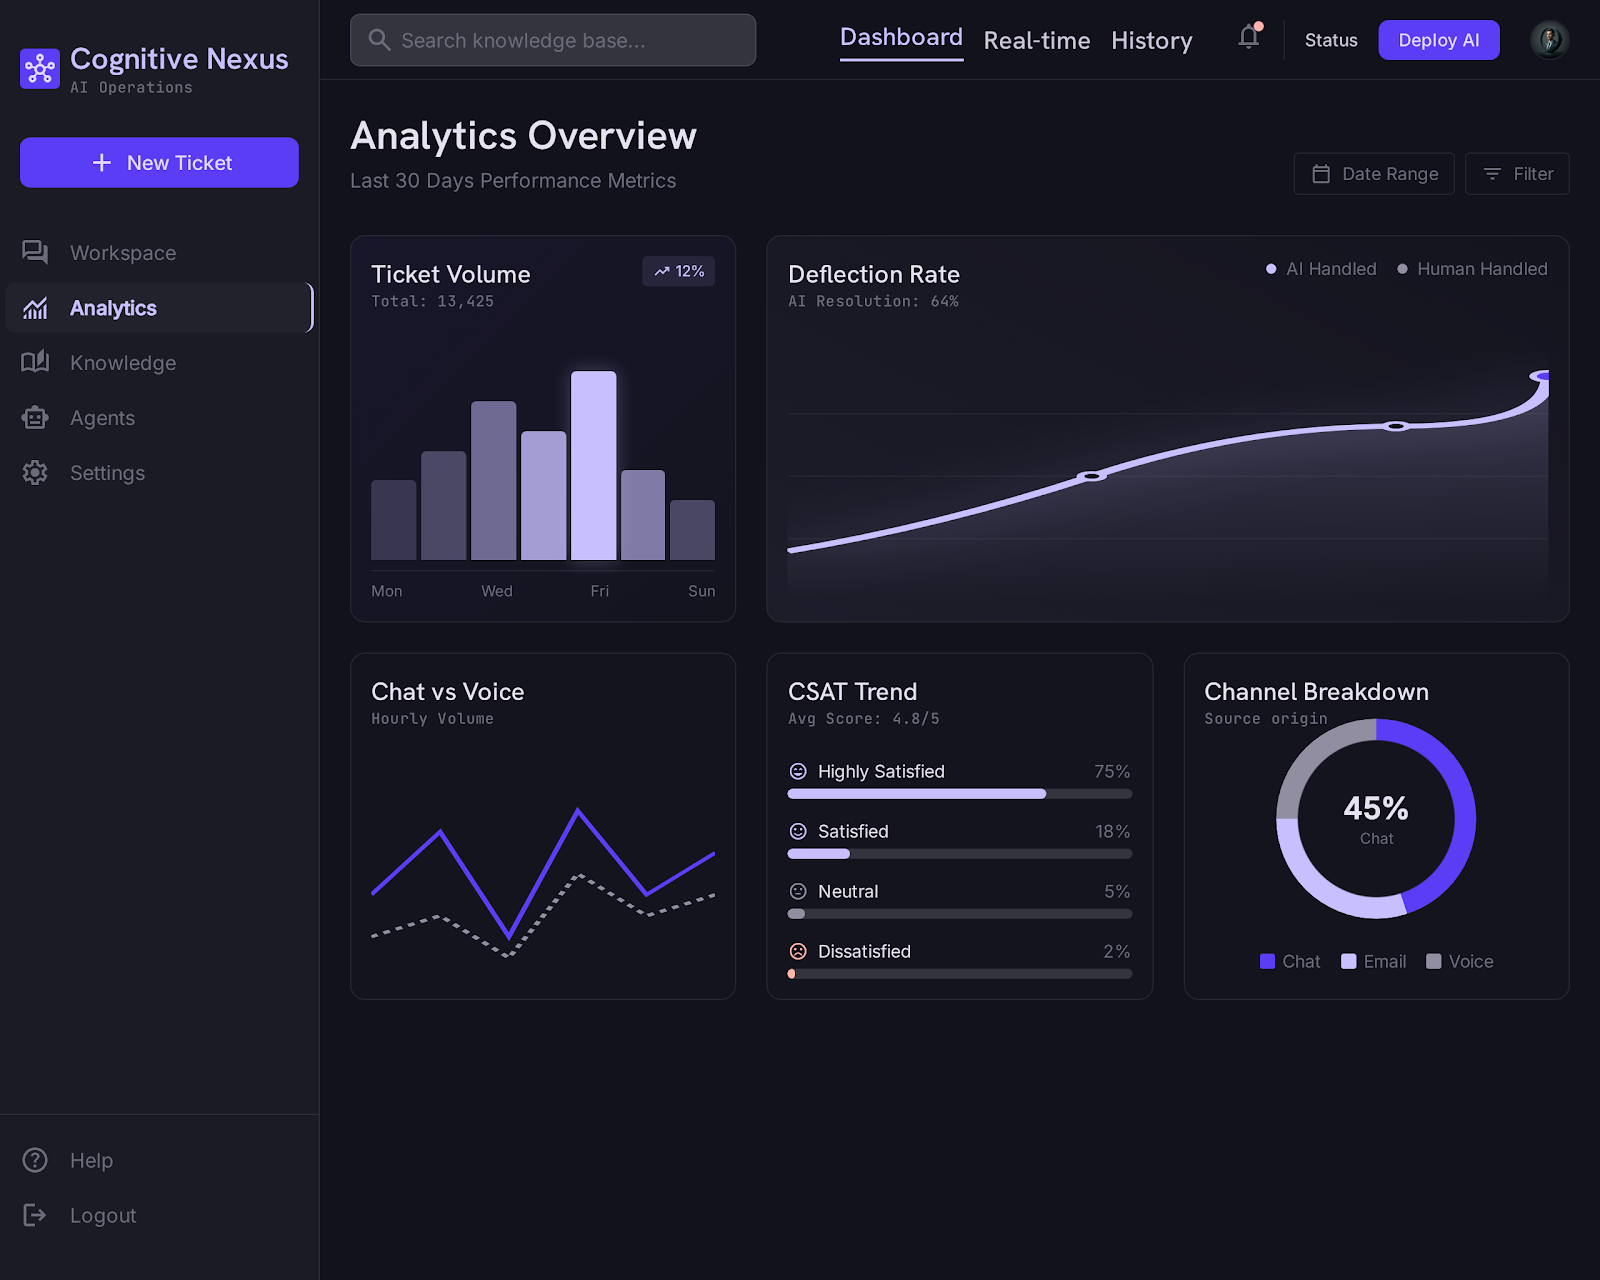Click the tallest Friday bar in Ticket Volume
Screen dimensions: 1600x1280
[593, 465]
